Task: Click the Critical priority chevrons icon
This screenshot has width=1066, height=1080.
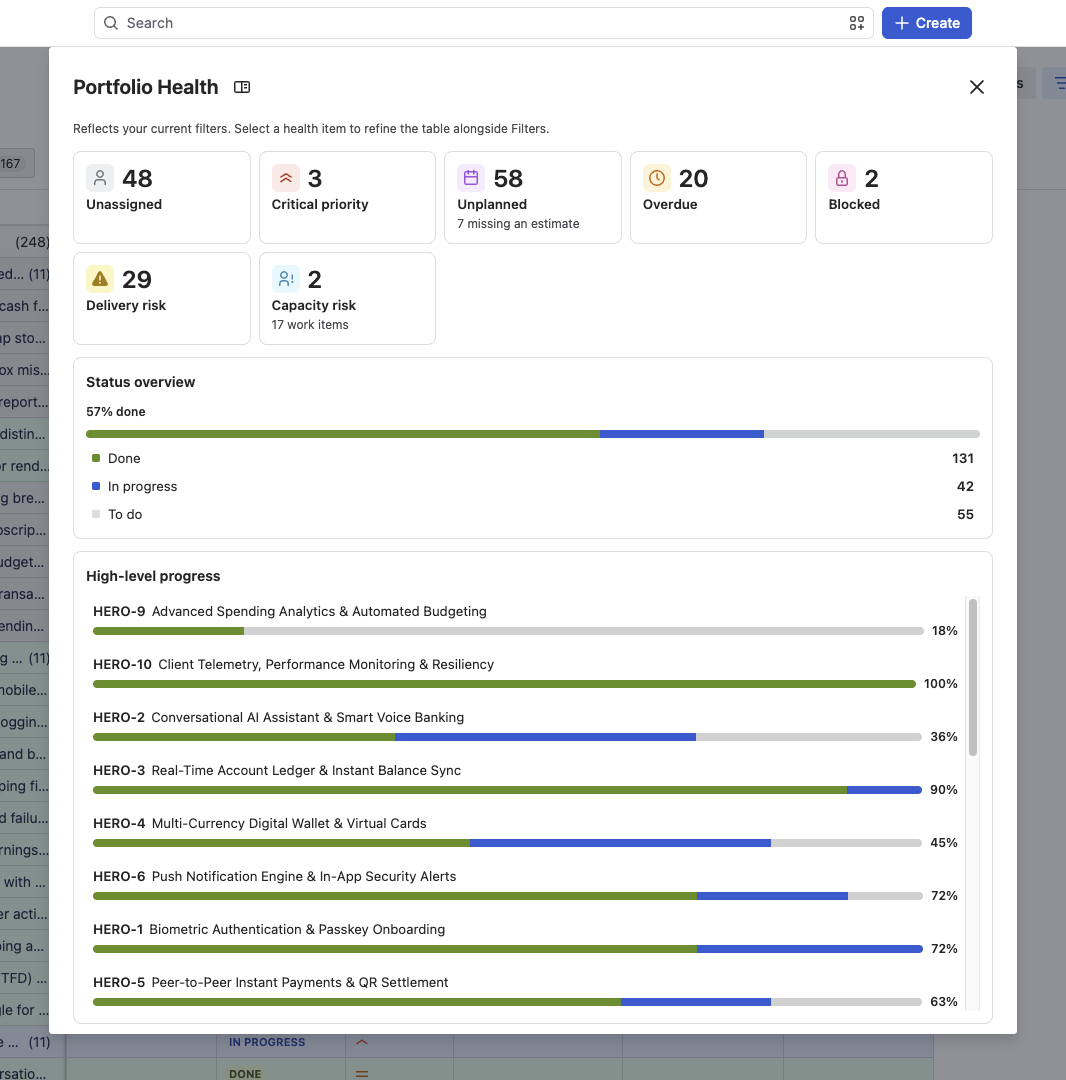Action: [x=285, y=178]
